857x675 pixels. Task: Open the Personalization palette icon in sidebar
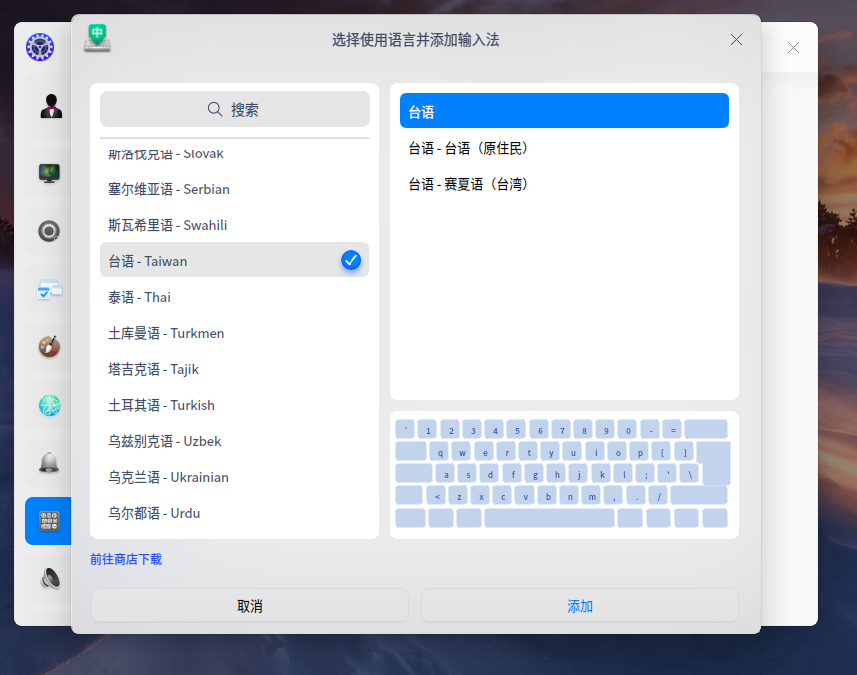click(49, 347)
